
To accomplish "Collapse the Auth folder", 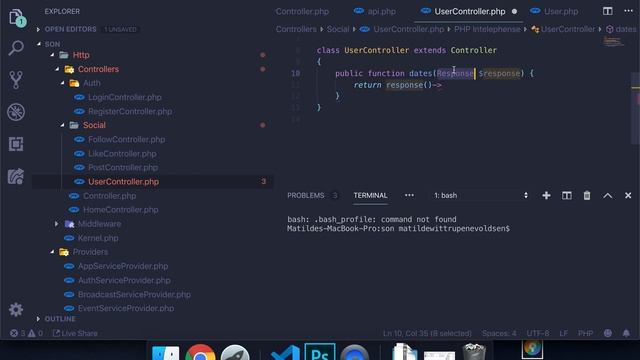I will 62,83.
